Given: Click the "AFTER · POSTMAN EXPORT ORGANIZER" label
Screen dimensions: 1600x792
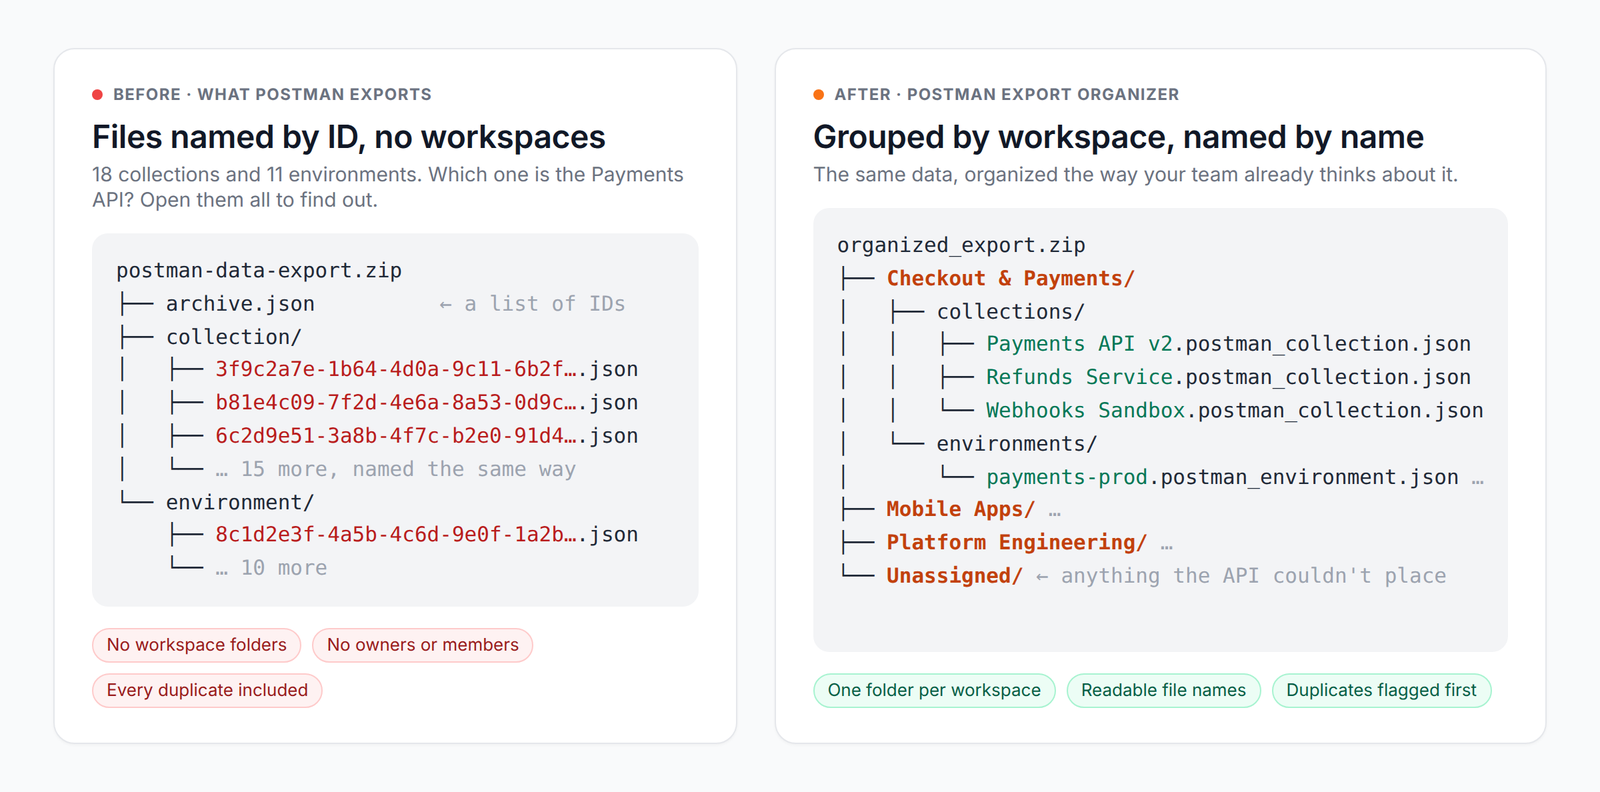Looking at the screenshot, I should click(x=1007, y=94).
